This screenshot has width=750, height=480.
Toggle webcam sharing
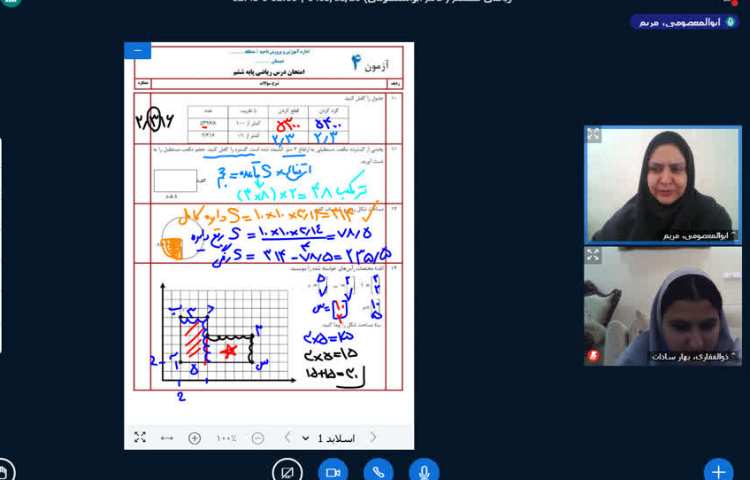coord(333,471)
